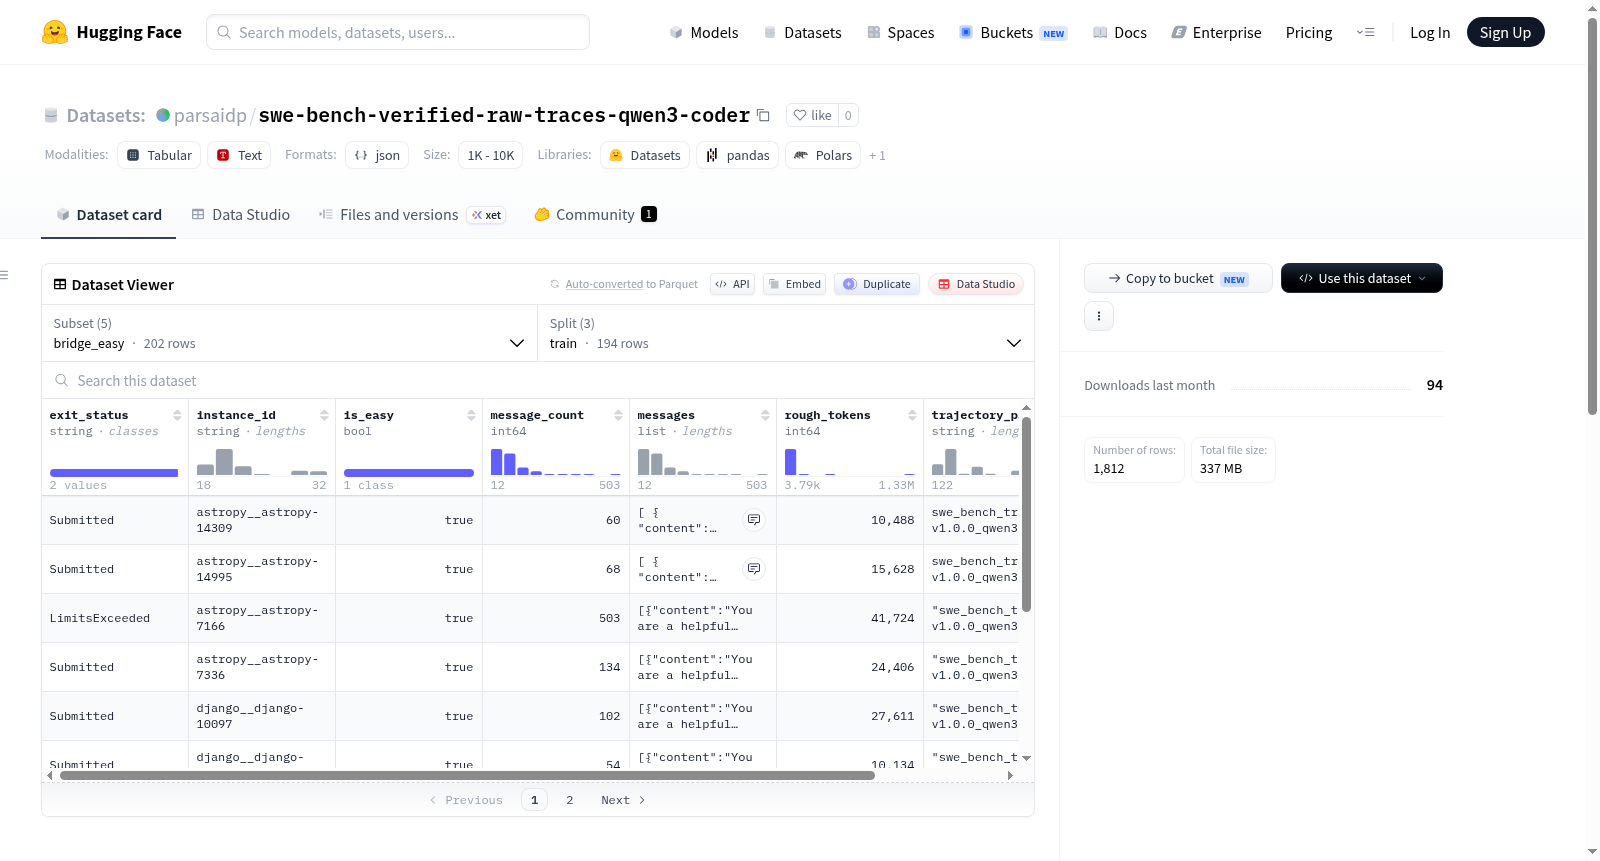
Task: Open Docs in the navigation bar
Action: click(x=1120, y=33)
